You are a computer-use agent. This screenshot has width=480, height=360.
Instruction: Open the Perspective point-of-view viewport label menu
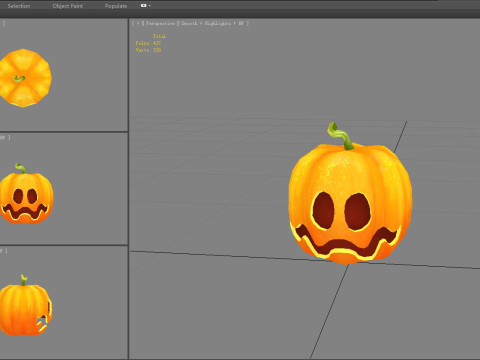click(160, 23)
